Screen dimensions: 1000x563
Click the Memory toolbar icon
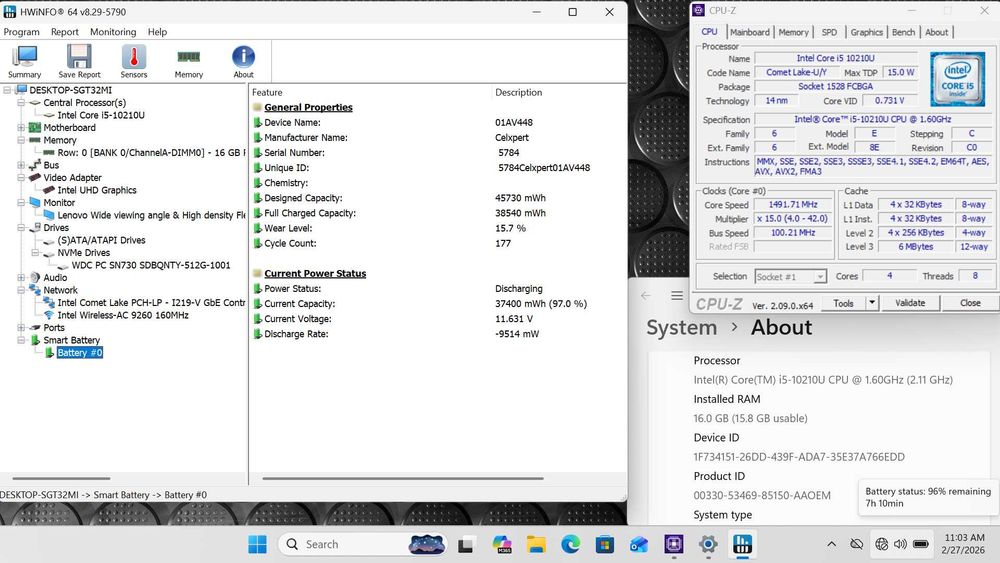(189, 62)
